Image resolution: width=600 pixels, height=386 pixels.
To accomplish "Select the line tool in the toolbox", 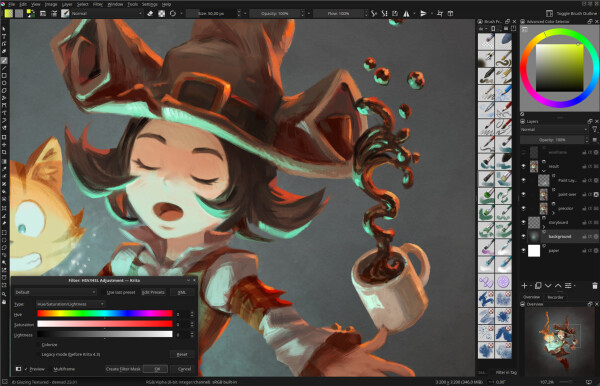I will [4, 68].
